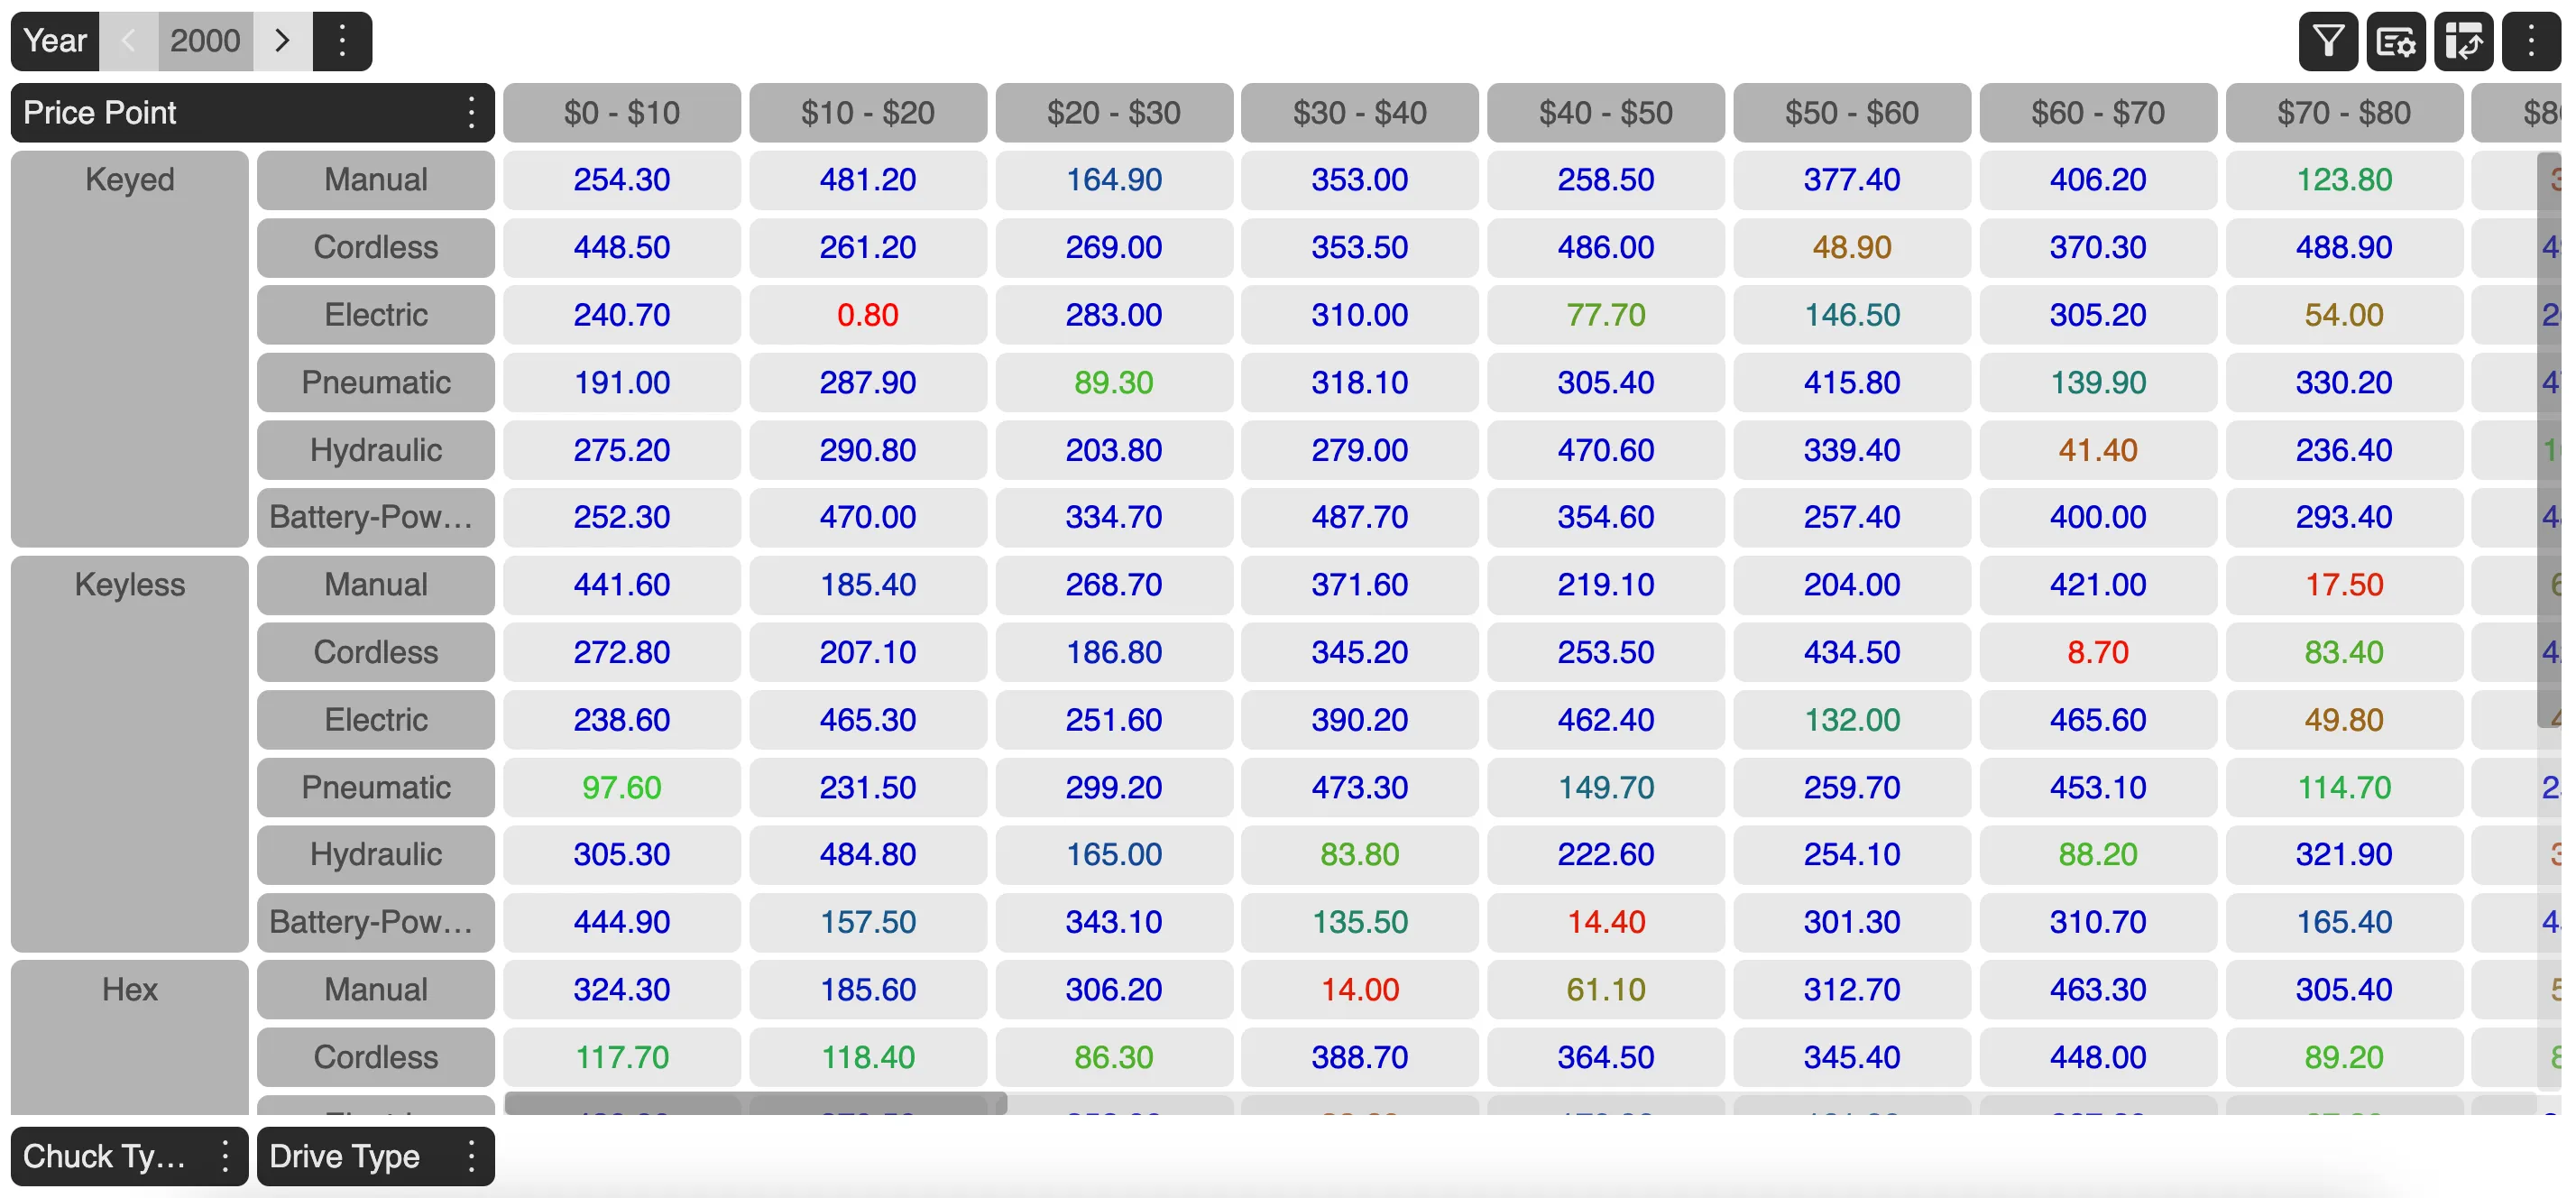Open the Drive Type three-dot menu
This screenshot has height=1198, width=2576.
pyautogui.click(x=470, y=1156)
